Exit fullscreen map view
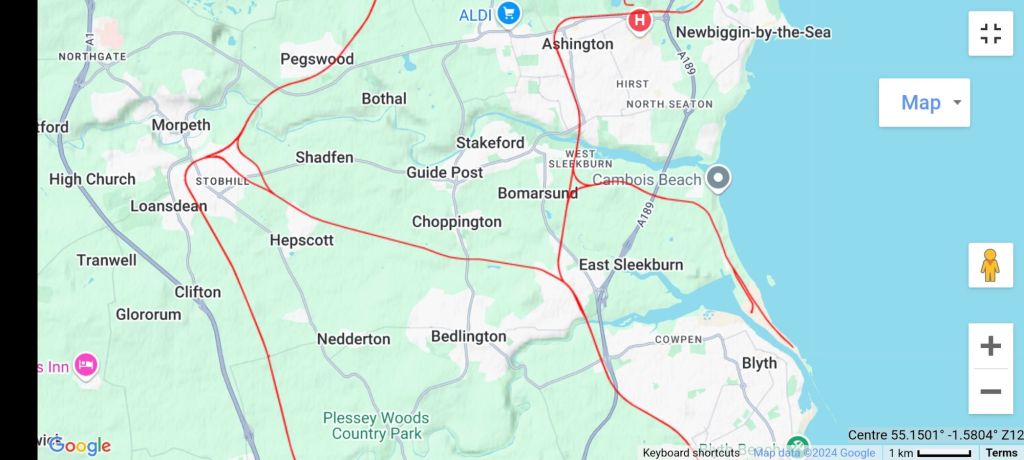Screen dimensions: 1024x460 tap(991, 33)
